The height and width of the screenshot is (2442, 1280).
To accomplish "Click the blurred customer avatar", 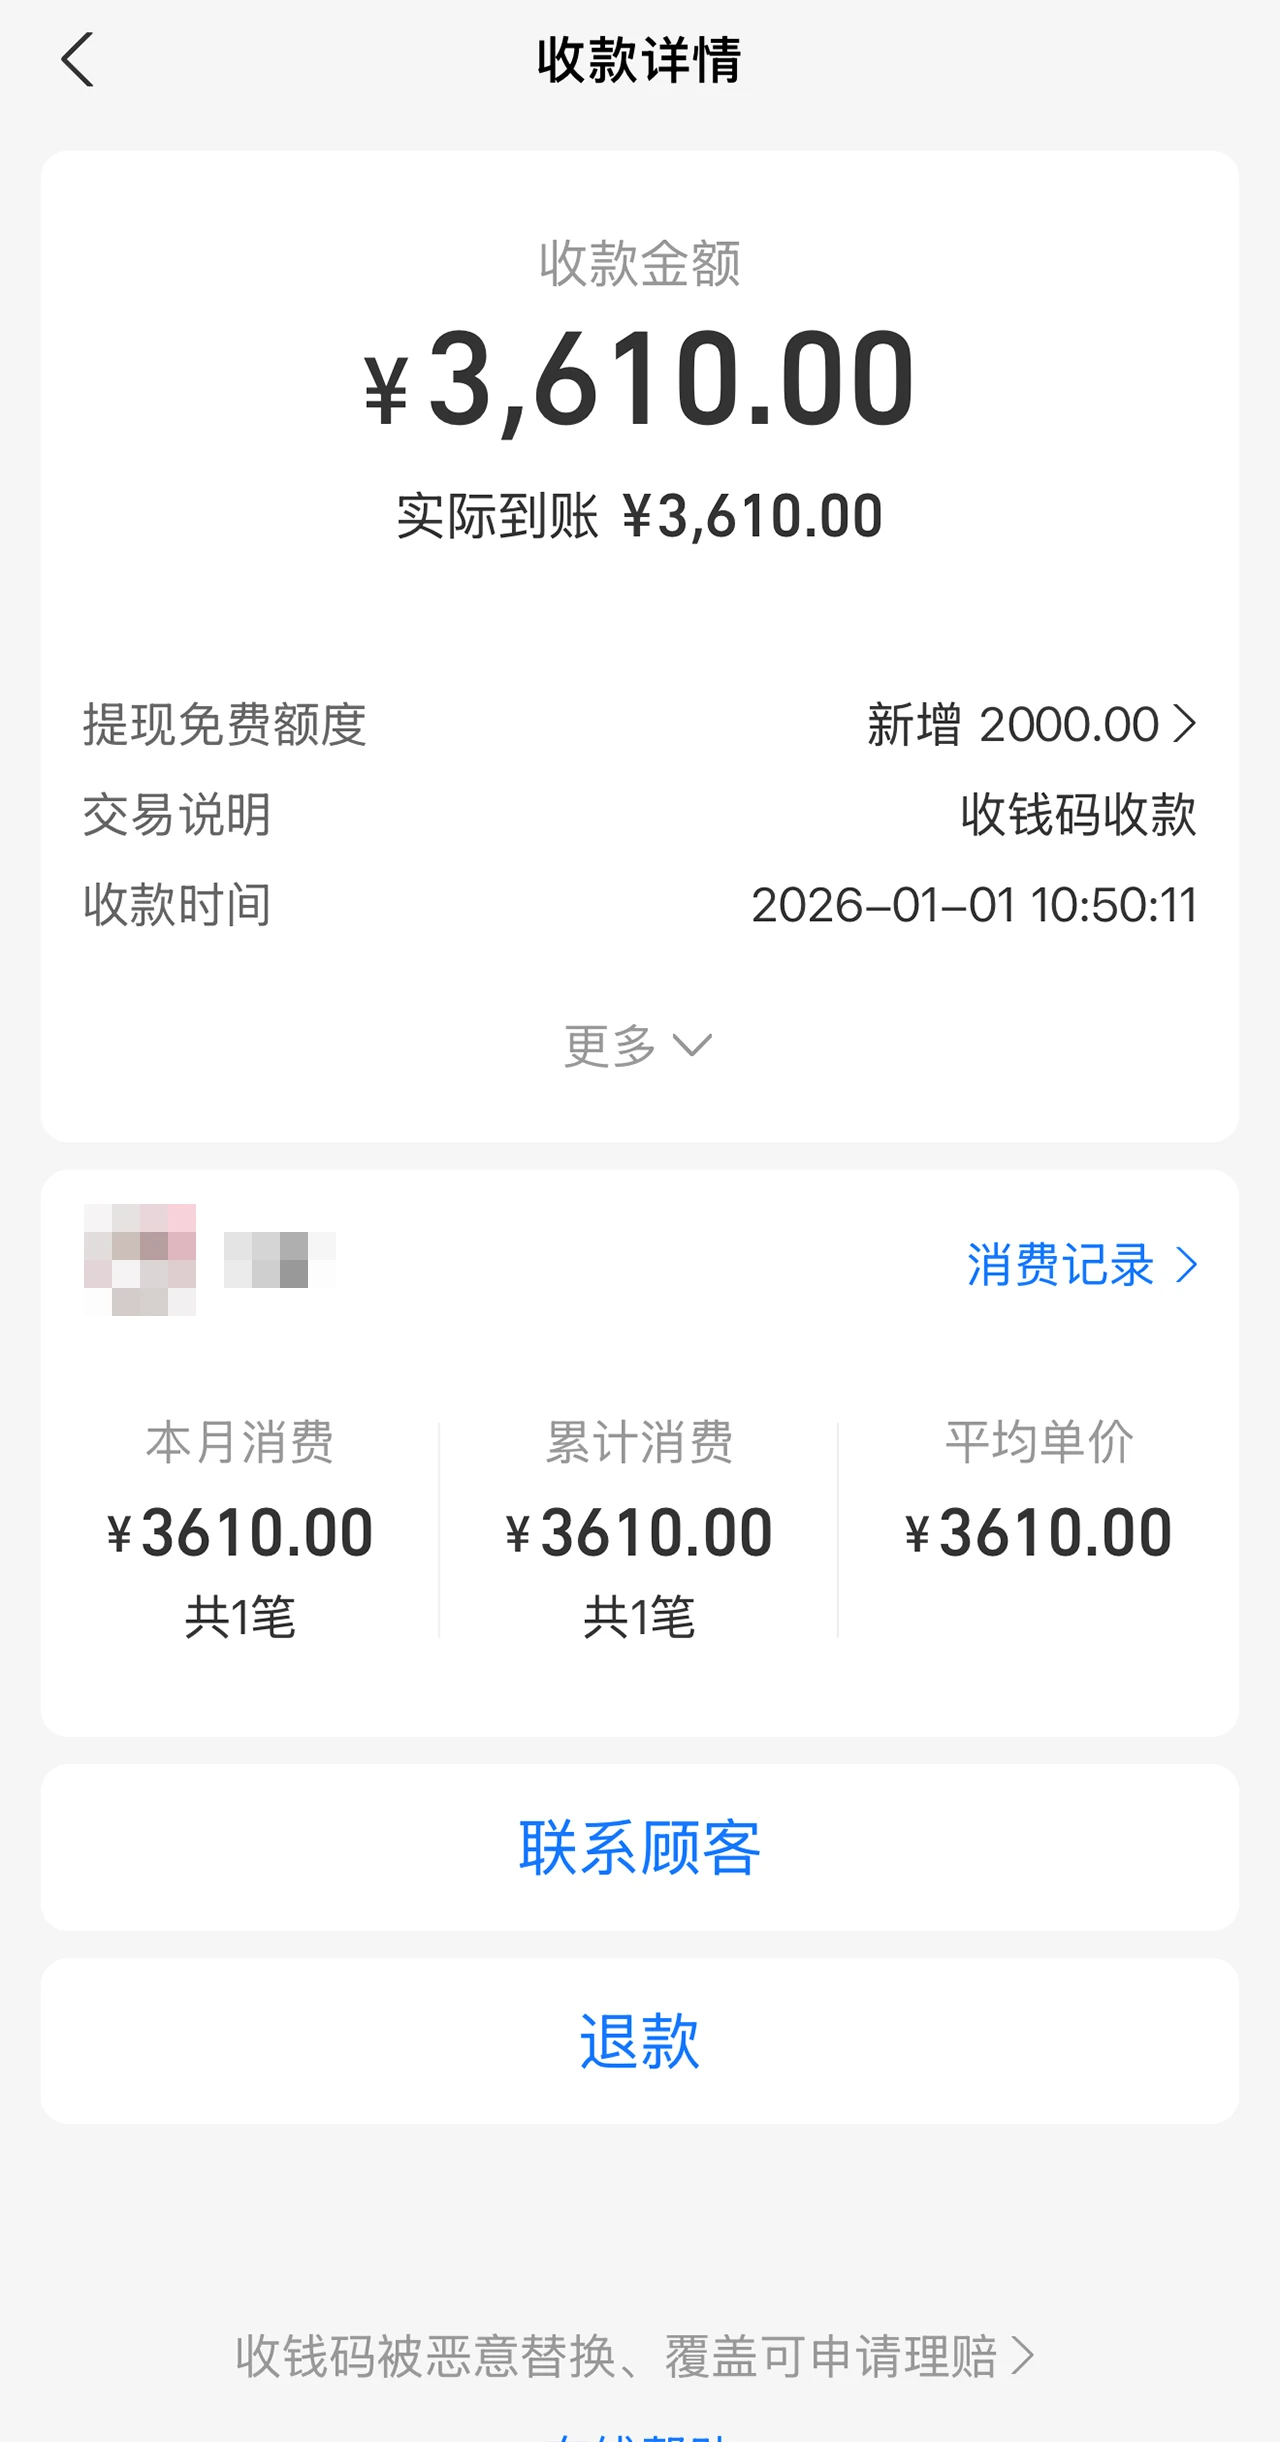I will pos(140,1260).
